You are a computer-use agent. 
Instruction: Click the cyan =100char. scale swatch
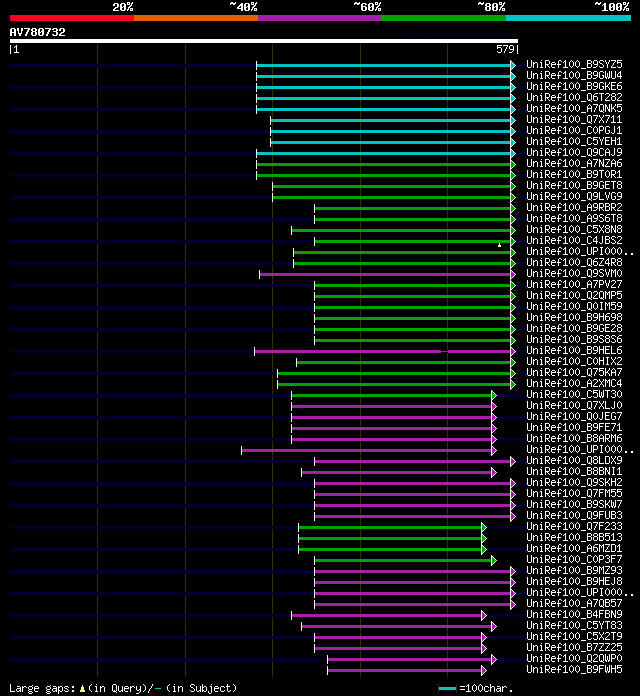click(447, 688)
